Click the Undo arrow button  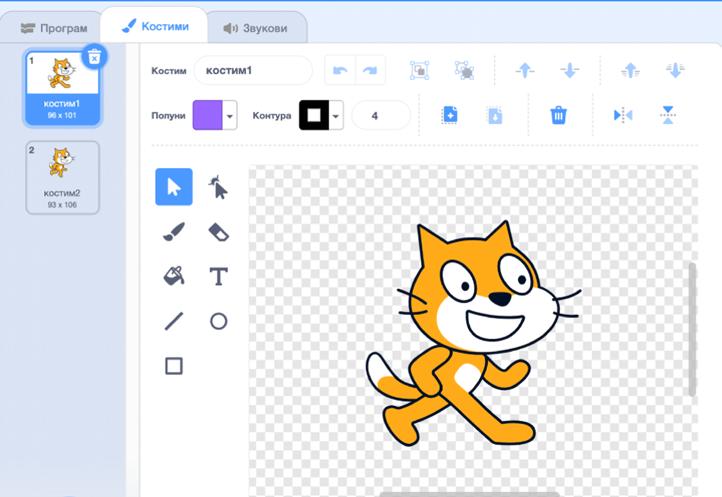[340, 70]
